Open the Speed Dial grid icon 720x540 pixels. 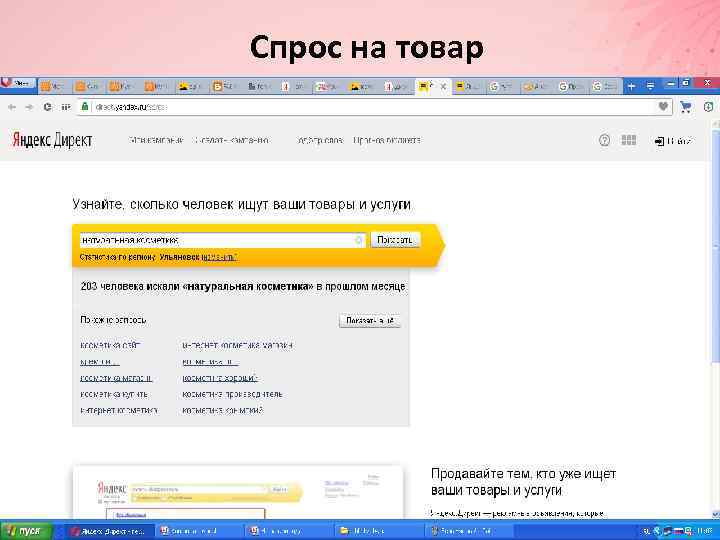(66, 107)
